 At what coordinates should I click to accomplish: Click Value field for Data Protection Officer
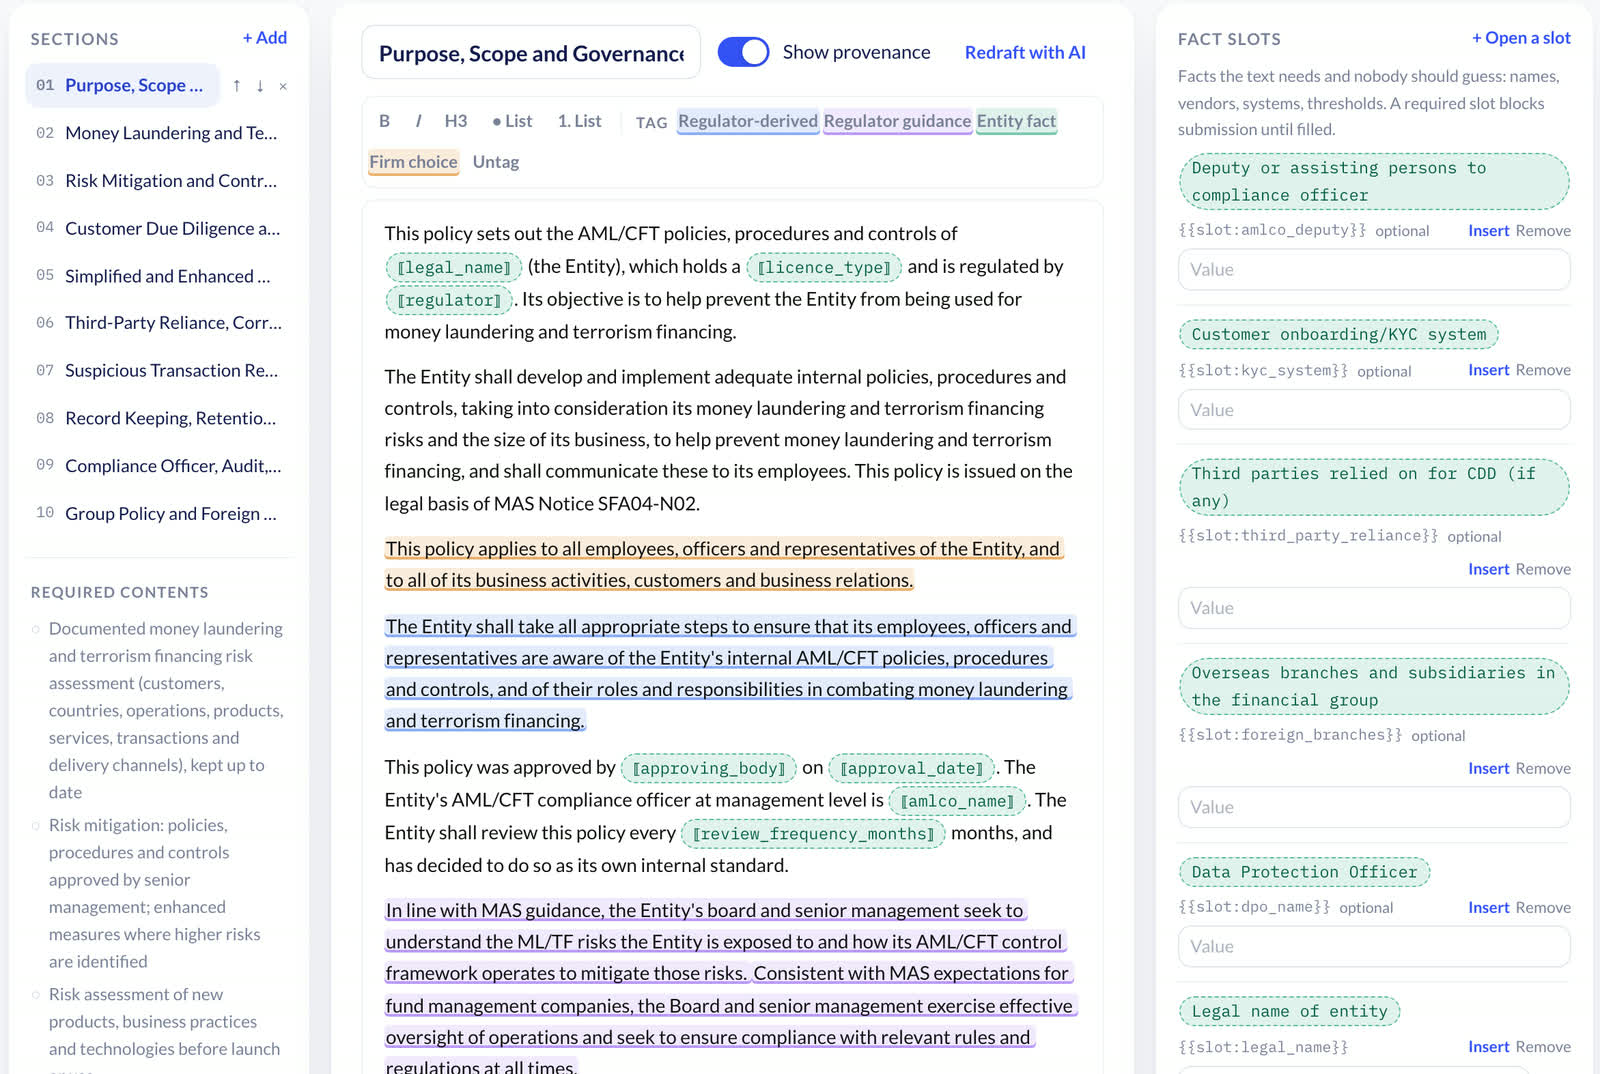pos(1374,946)
